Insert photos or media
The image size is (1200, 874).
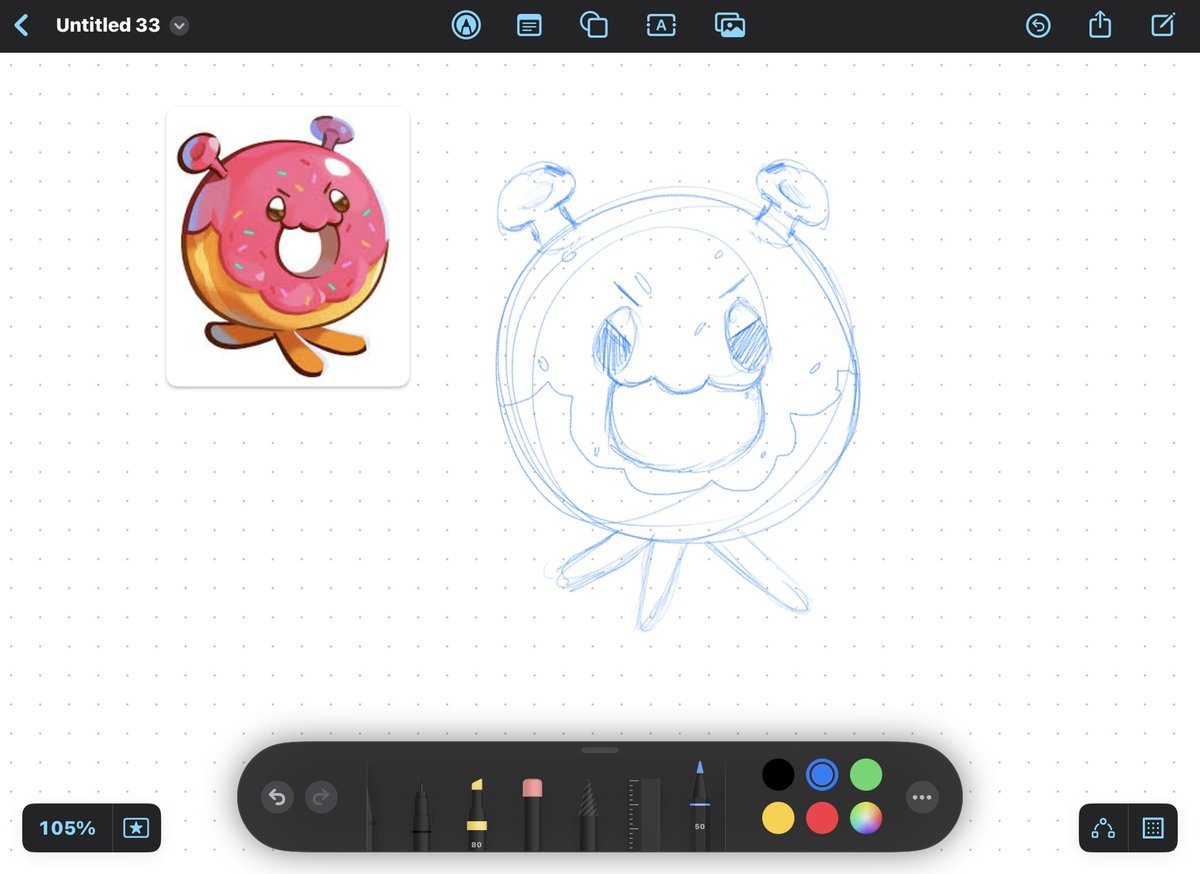click(x=730, y=25)
